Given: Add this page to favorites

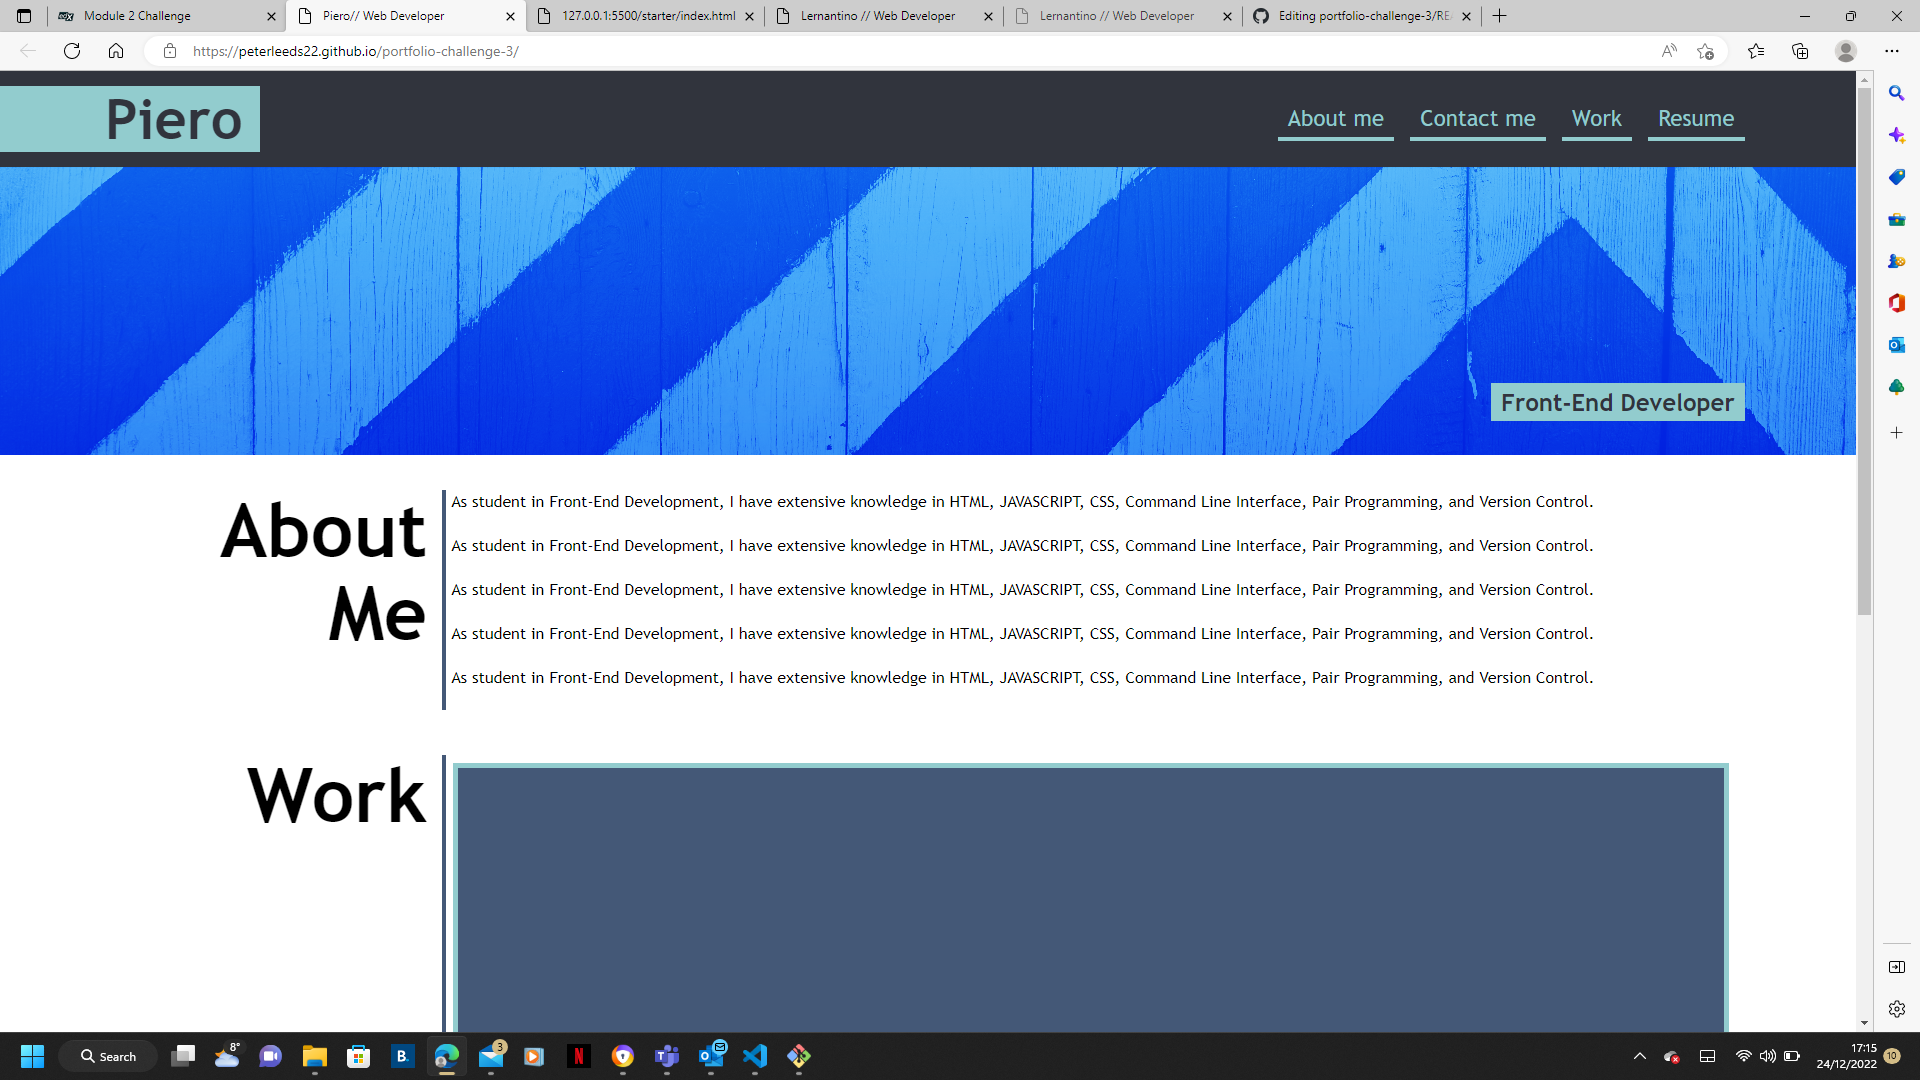Looking at the screenshot, I should point(1706,51).
